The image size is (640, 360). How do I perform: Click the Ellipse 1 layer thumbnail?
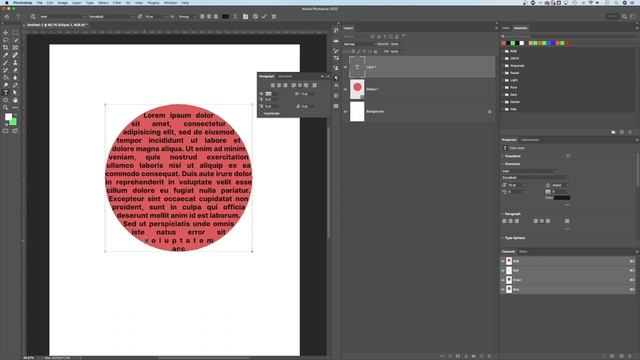(357, 89)
